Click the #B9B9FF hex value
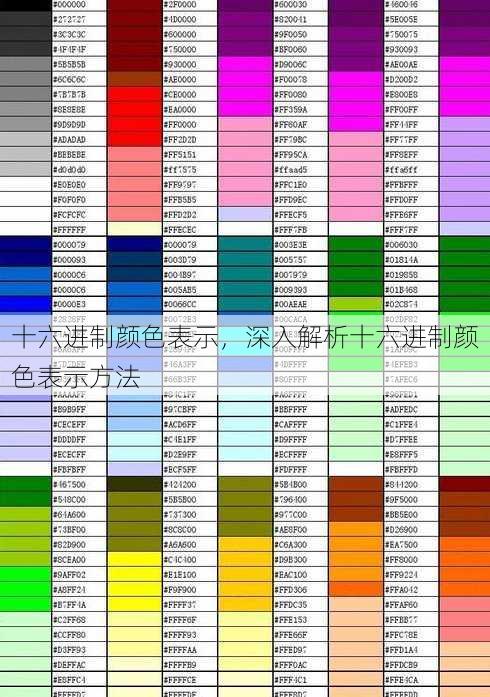This screenshot has width=490, height=697. [x=69, y=409]
